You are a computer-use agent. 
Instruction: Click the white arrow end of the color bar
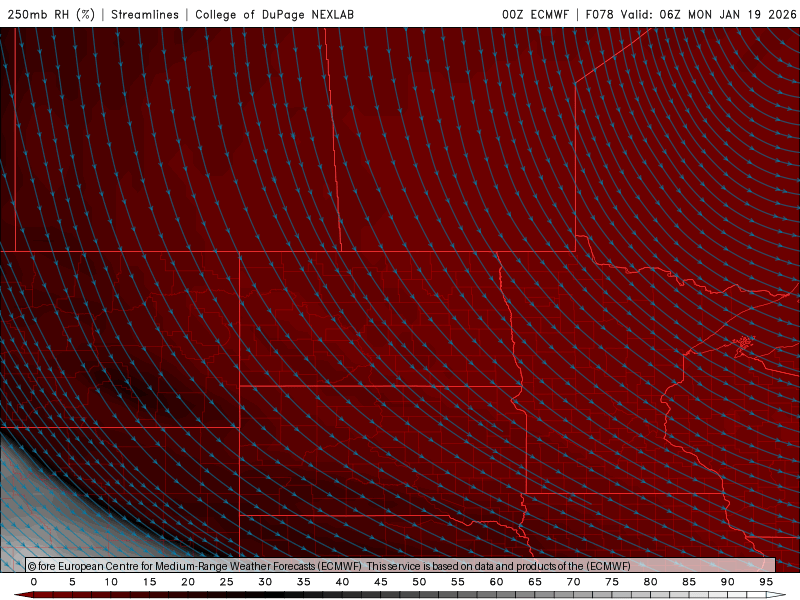[778, 595]
